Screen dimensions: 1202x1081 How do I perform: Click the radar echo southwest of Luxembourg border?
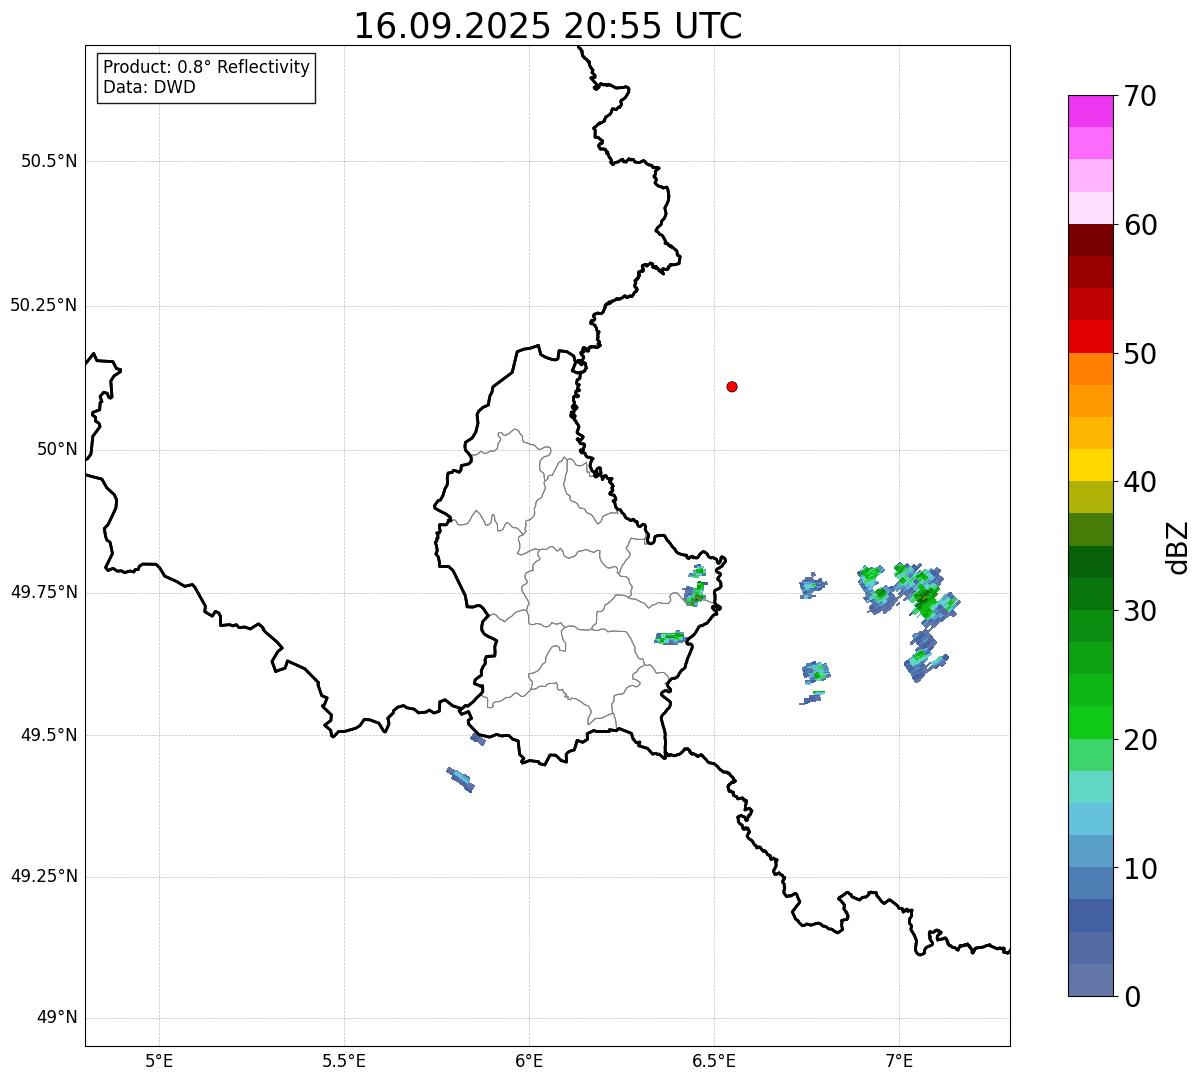(460, 778)
